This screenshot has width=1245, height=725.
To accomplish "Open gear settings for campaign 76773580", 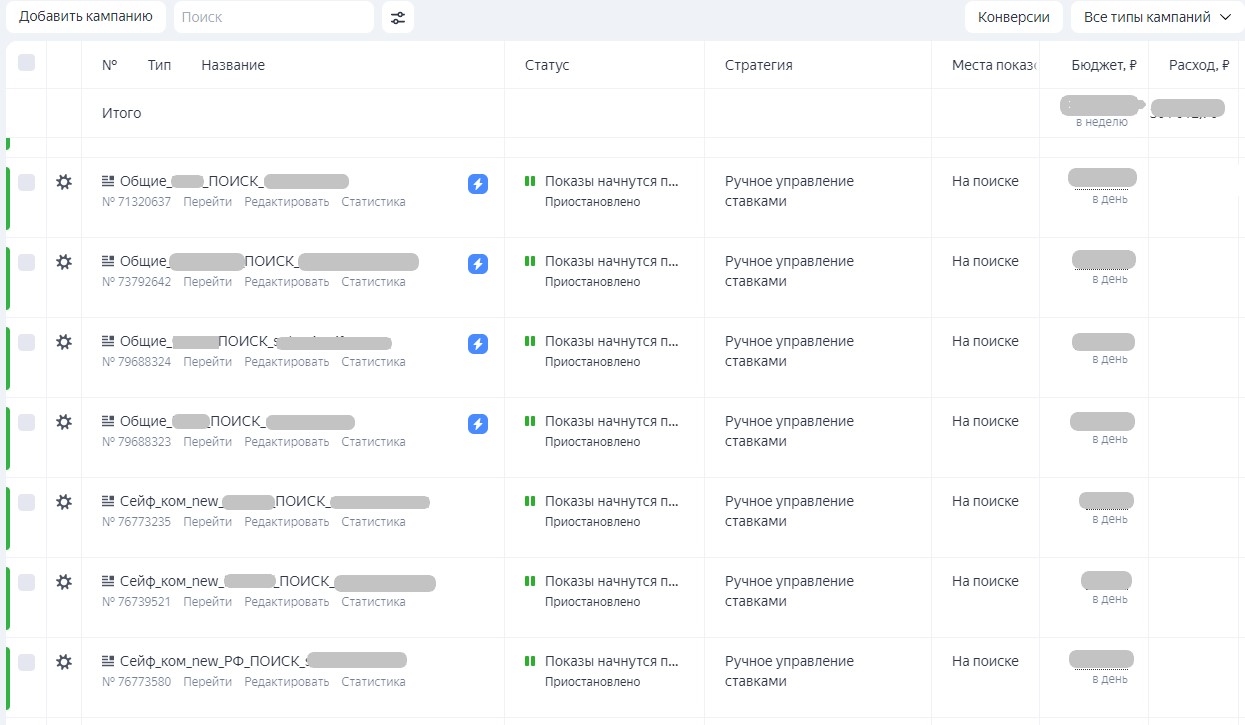I will [64, 662].
